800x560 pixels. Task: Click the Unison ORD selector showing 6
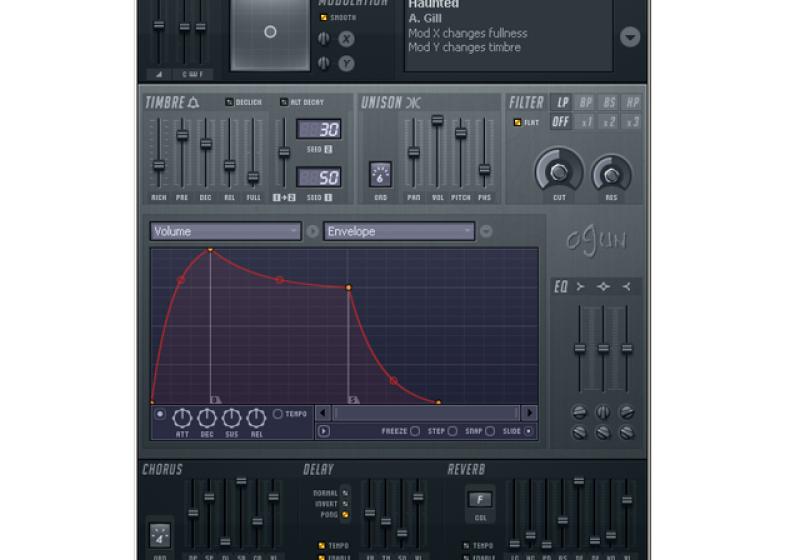(x=380, y=175)
